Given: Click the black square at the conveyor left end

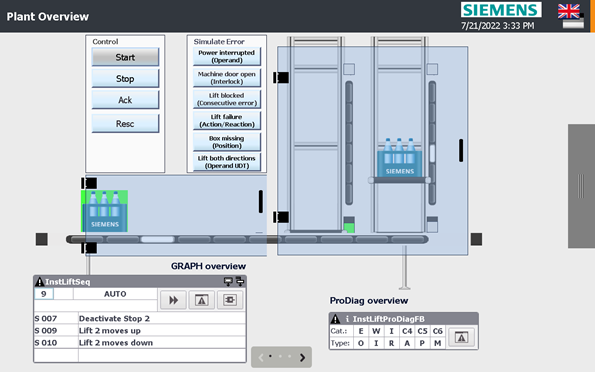Looking at the screenshot, I should pyautogui.click(x=42, y=239).
